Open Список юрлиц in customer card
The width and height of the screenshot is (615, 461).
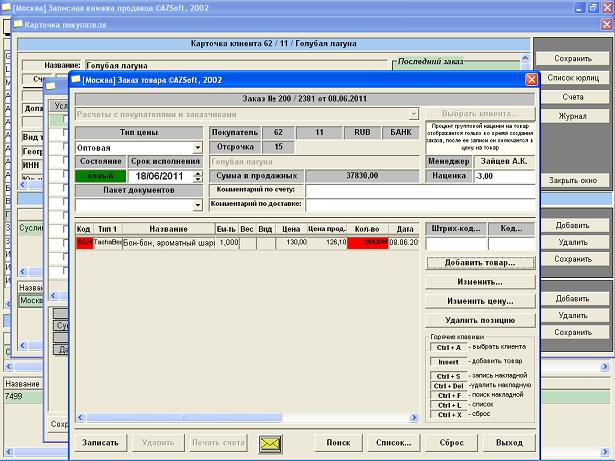tap(573, 78)
